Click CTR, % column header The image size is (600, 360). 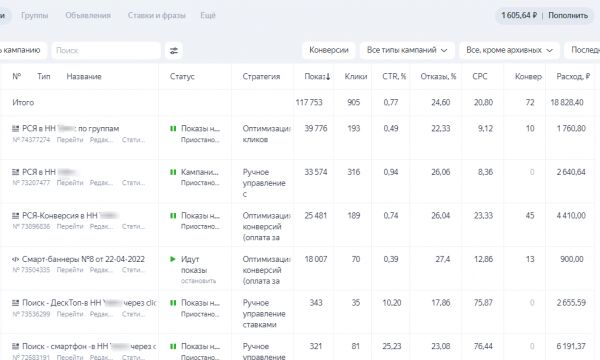point(394,77)
